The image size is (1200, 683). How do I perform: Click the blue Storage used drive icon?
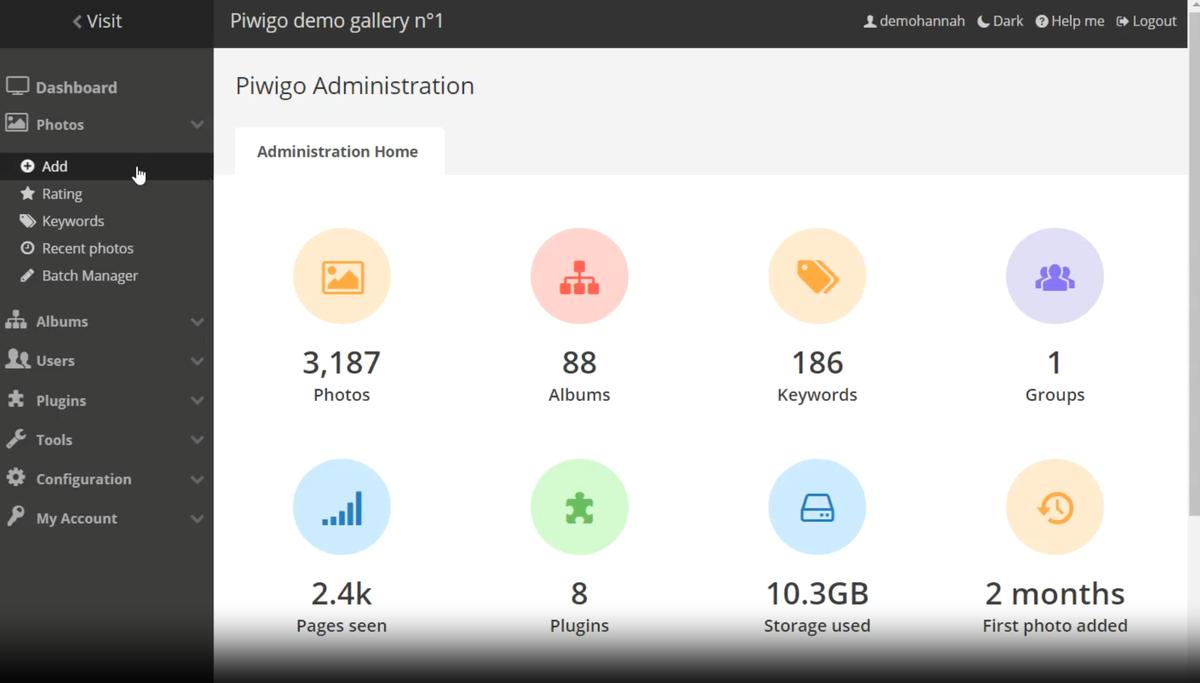(x=817, y=508)
